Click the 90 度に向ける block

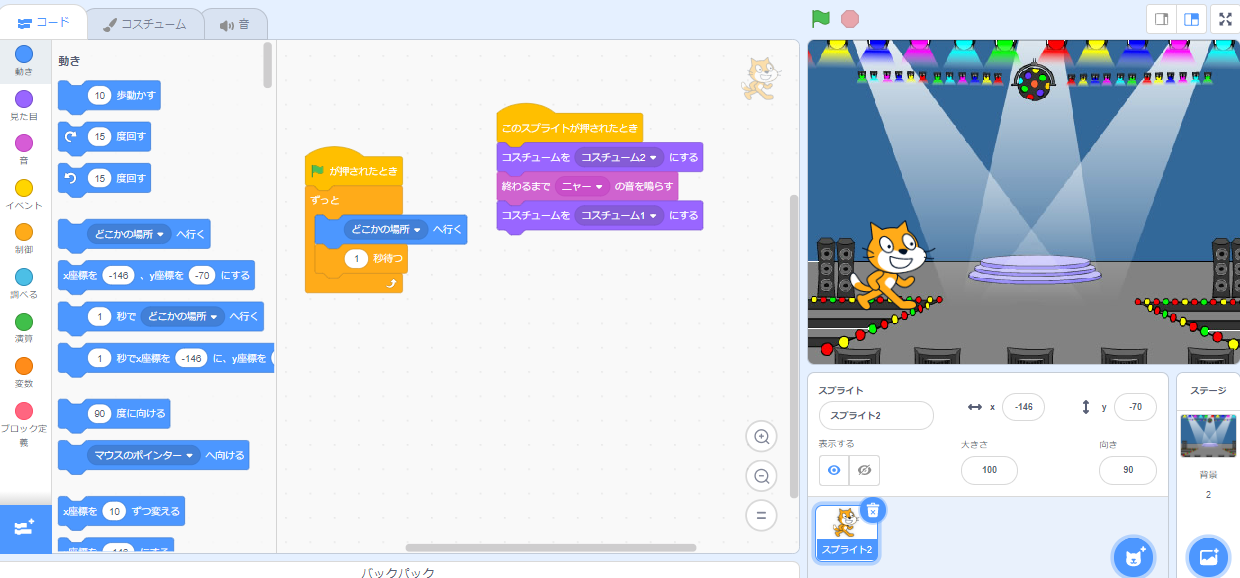[114, 414]
